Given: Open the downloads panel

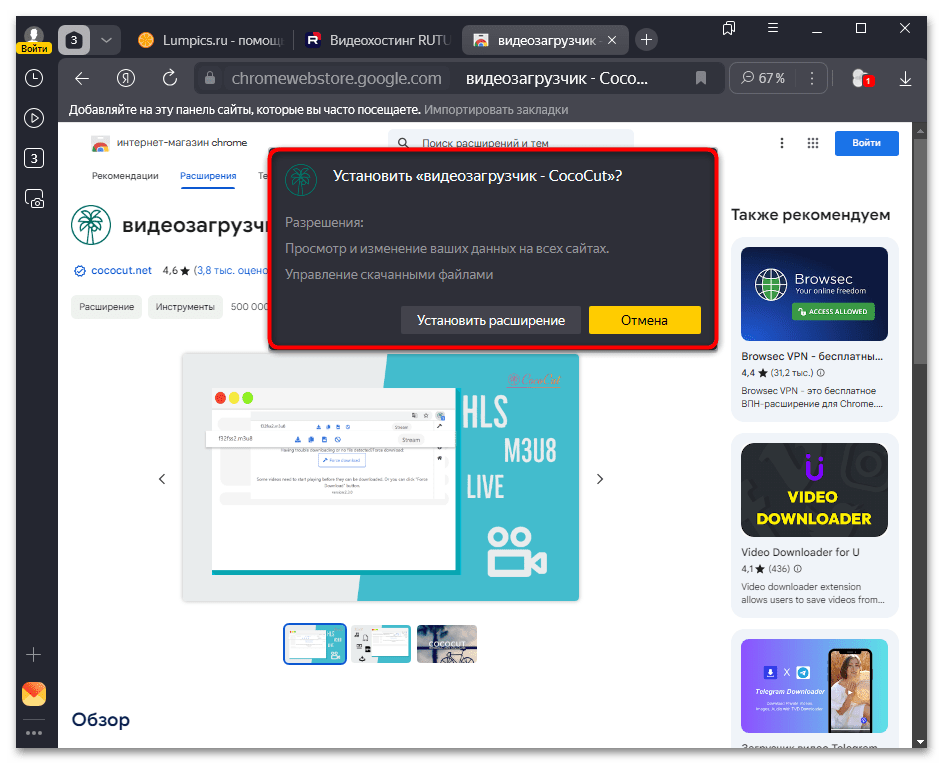Looking at the screenshot, I should point(905,78).
